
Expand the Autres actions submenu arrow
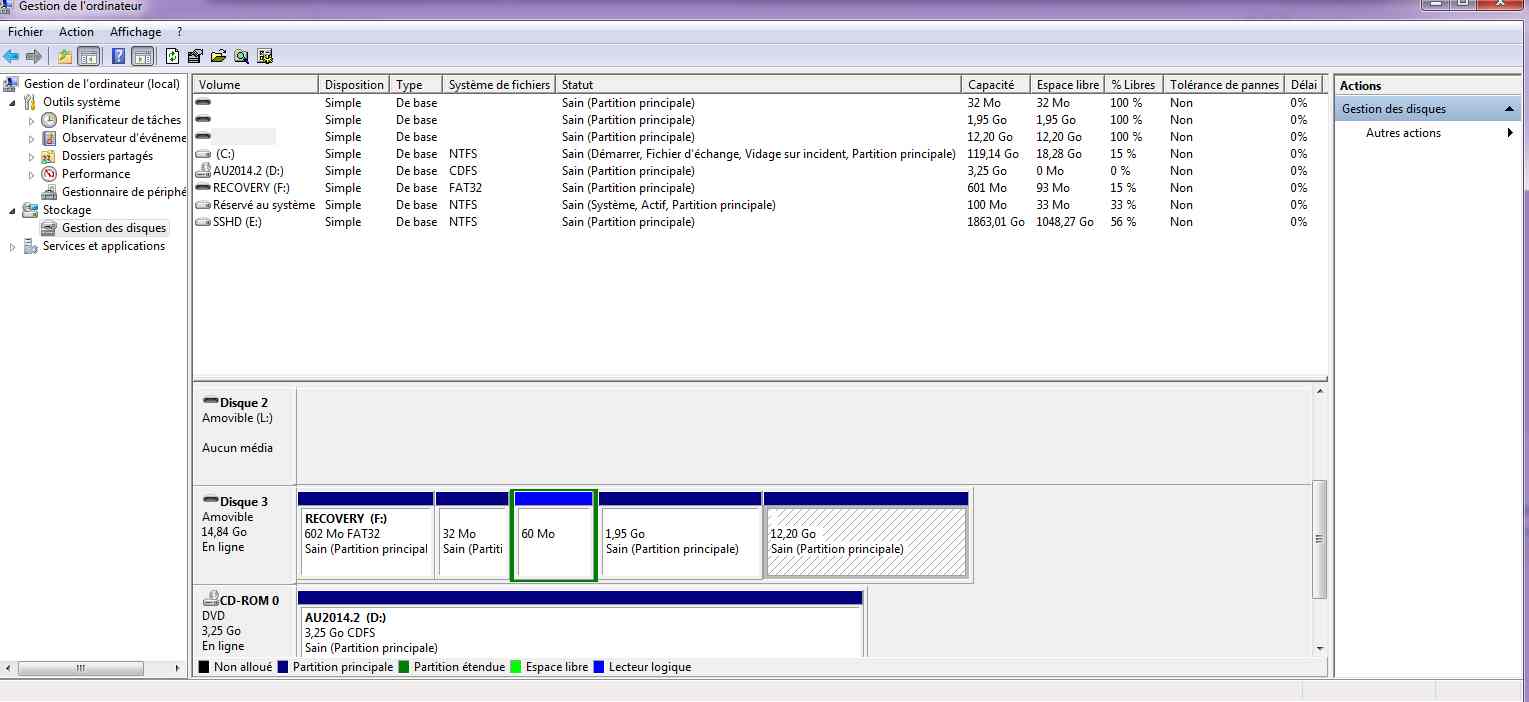pyautogui.click(x=1510, y=133)
